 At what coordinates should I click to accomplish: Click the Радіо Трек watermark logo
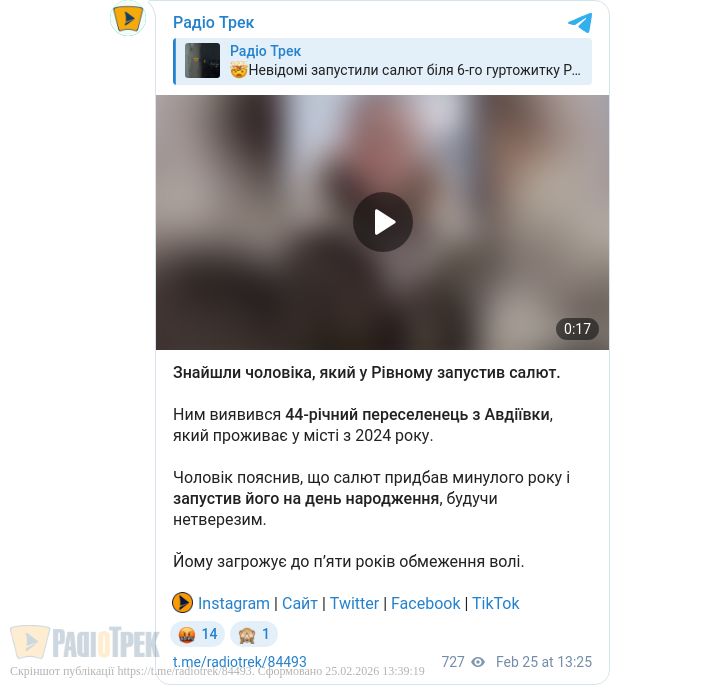tap(85, 642)
